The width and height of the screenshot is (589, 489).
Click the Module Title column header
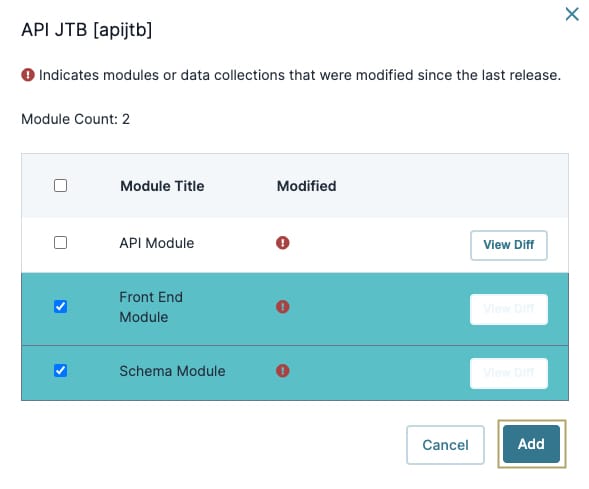(162, 186)
